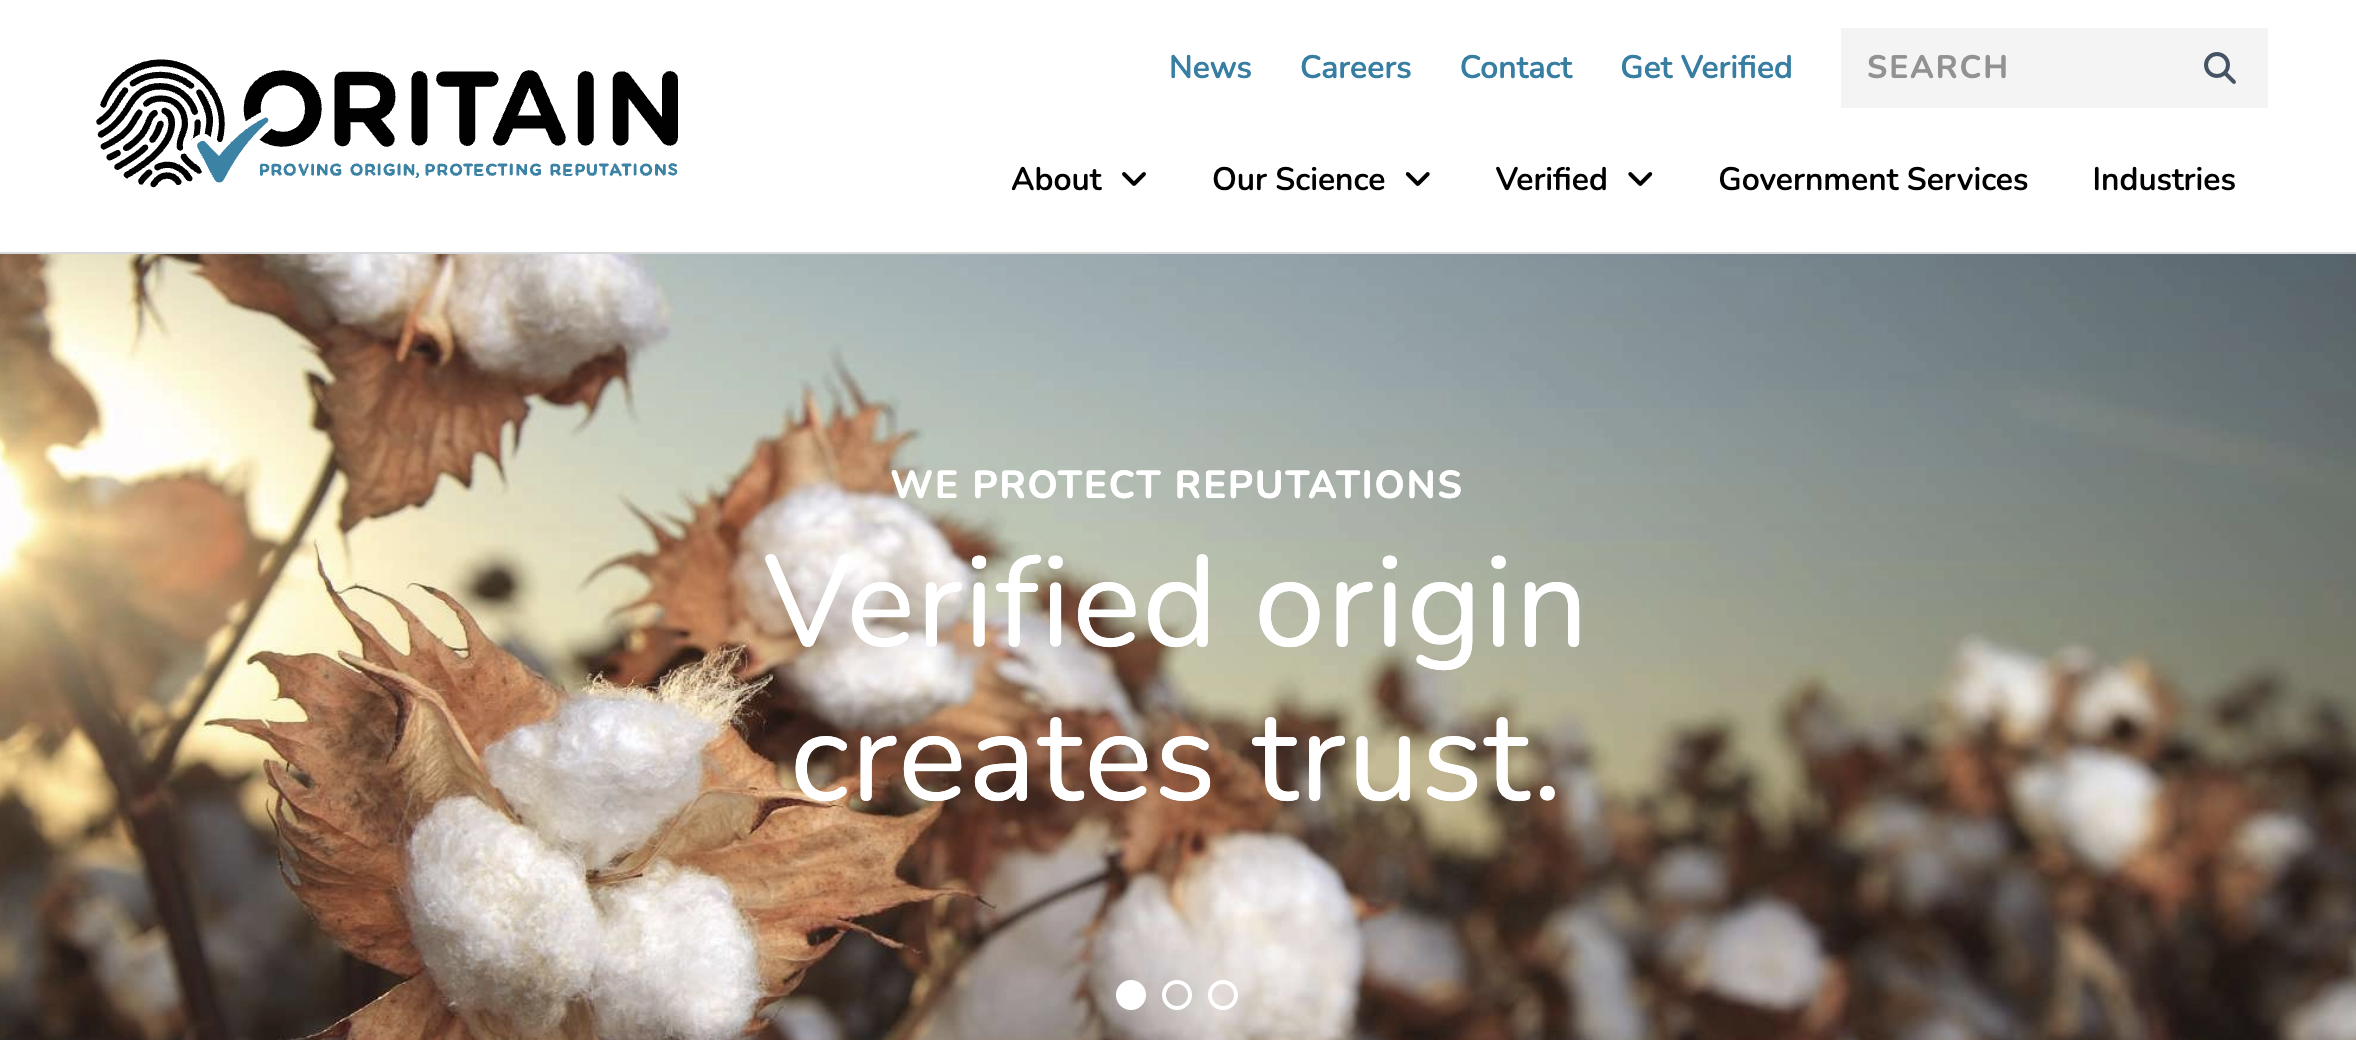Expand the Our Science dropdown chevron
The height and width of the screenshot is (1040, 2356).
pos(1418,180)
